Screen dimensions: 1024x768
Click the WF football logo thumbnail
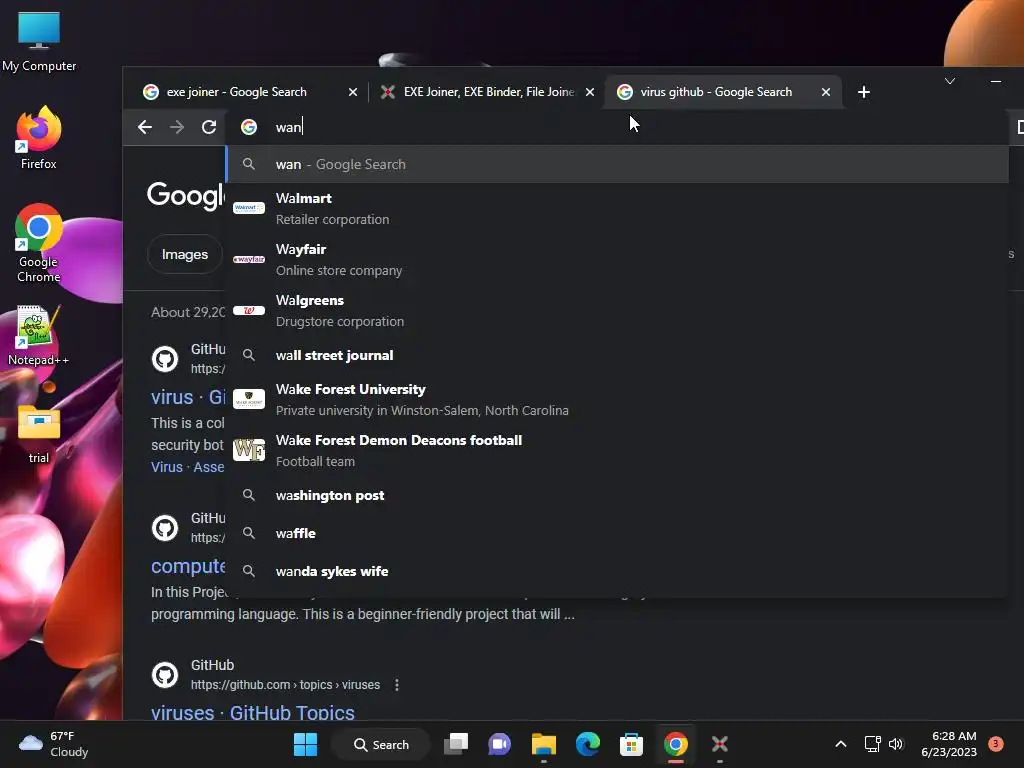point(249,450)
